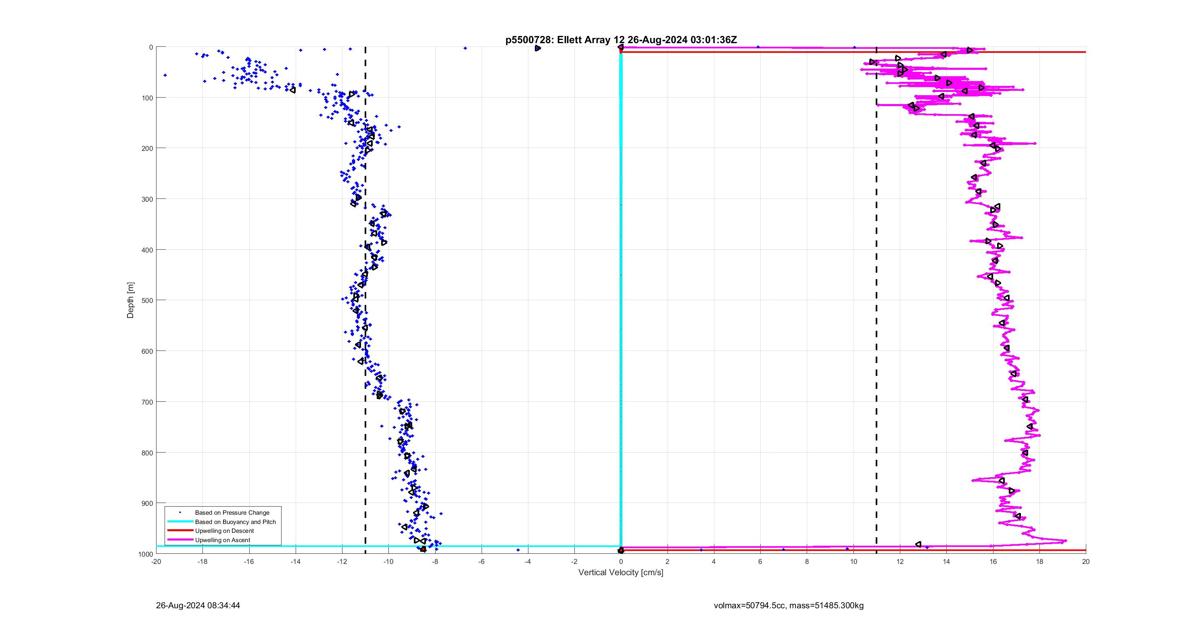The width and height of the screenshot is (1200, 622).
Task: Click depth tick label '1000'
Action: 143,554
